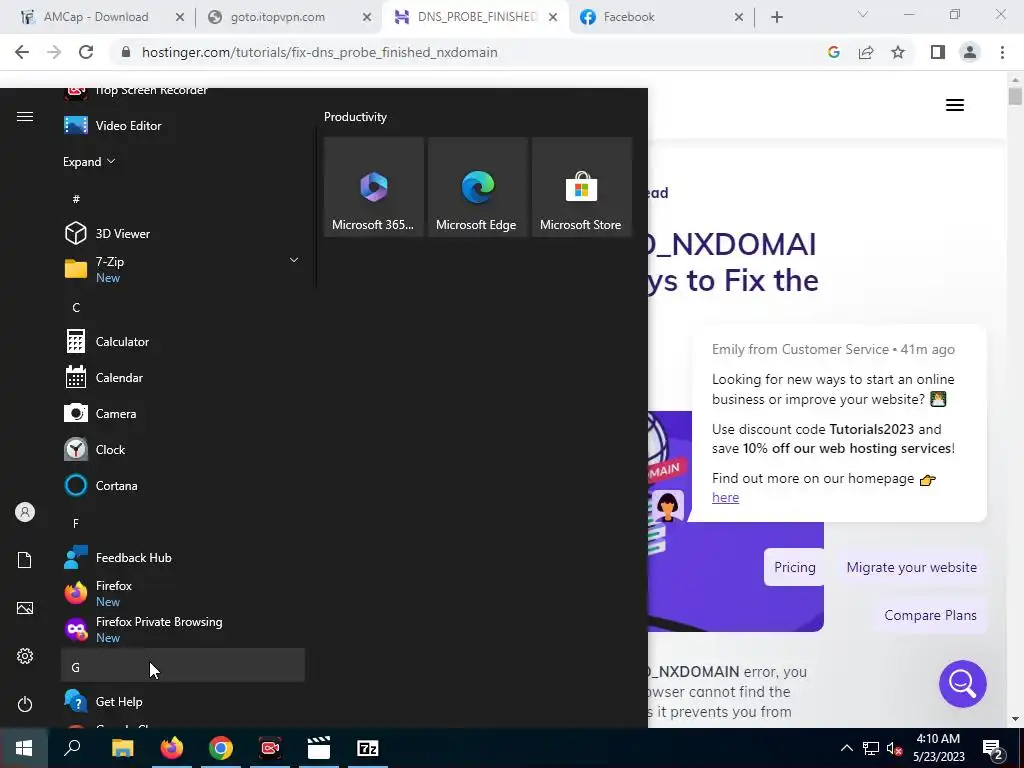Image resolution: width=1024 pixels, height=768 pixels.
Task: Open the purple chat search bubble
Action: (x=963, y=684)
